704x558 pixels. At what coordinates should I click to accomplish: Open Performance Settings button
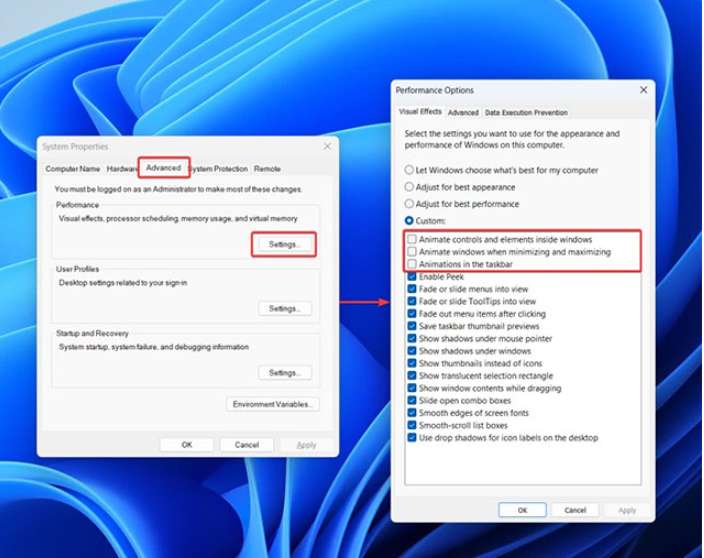[285, 244]
